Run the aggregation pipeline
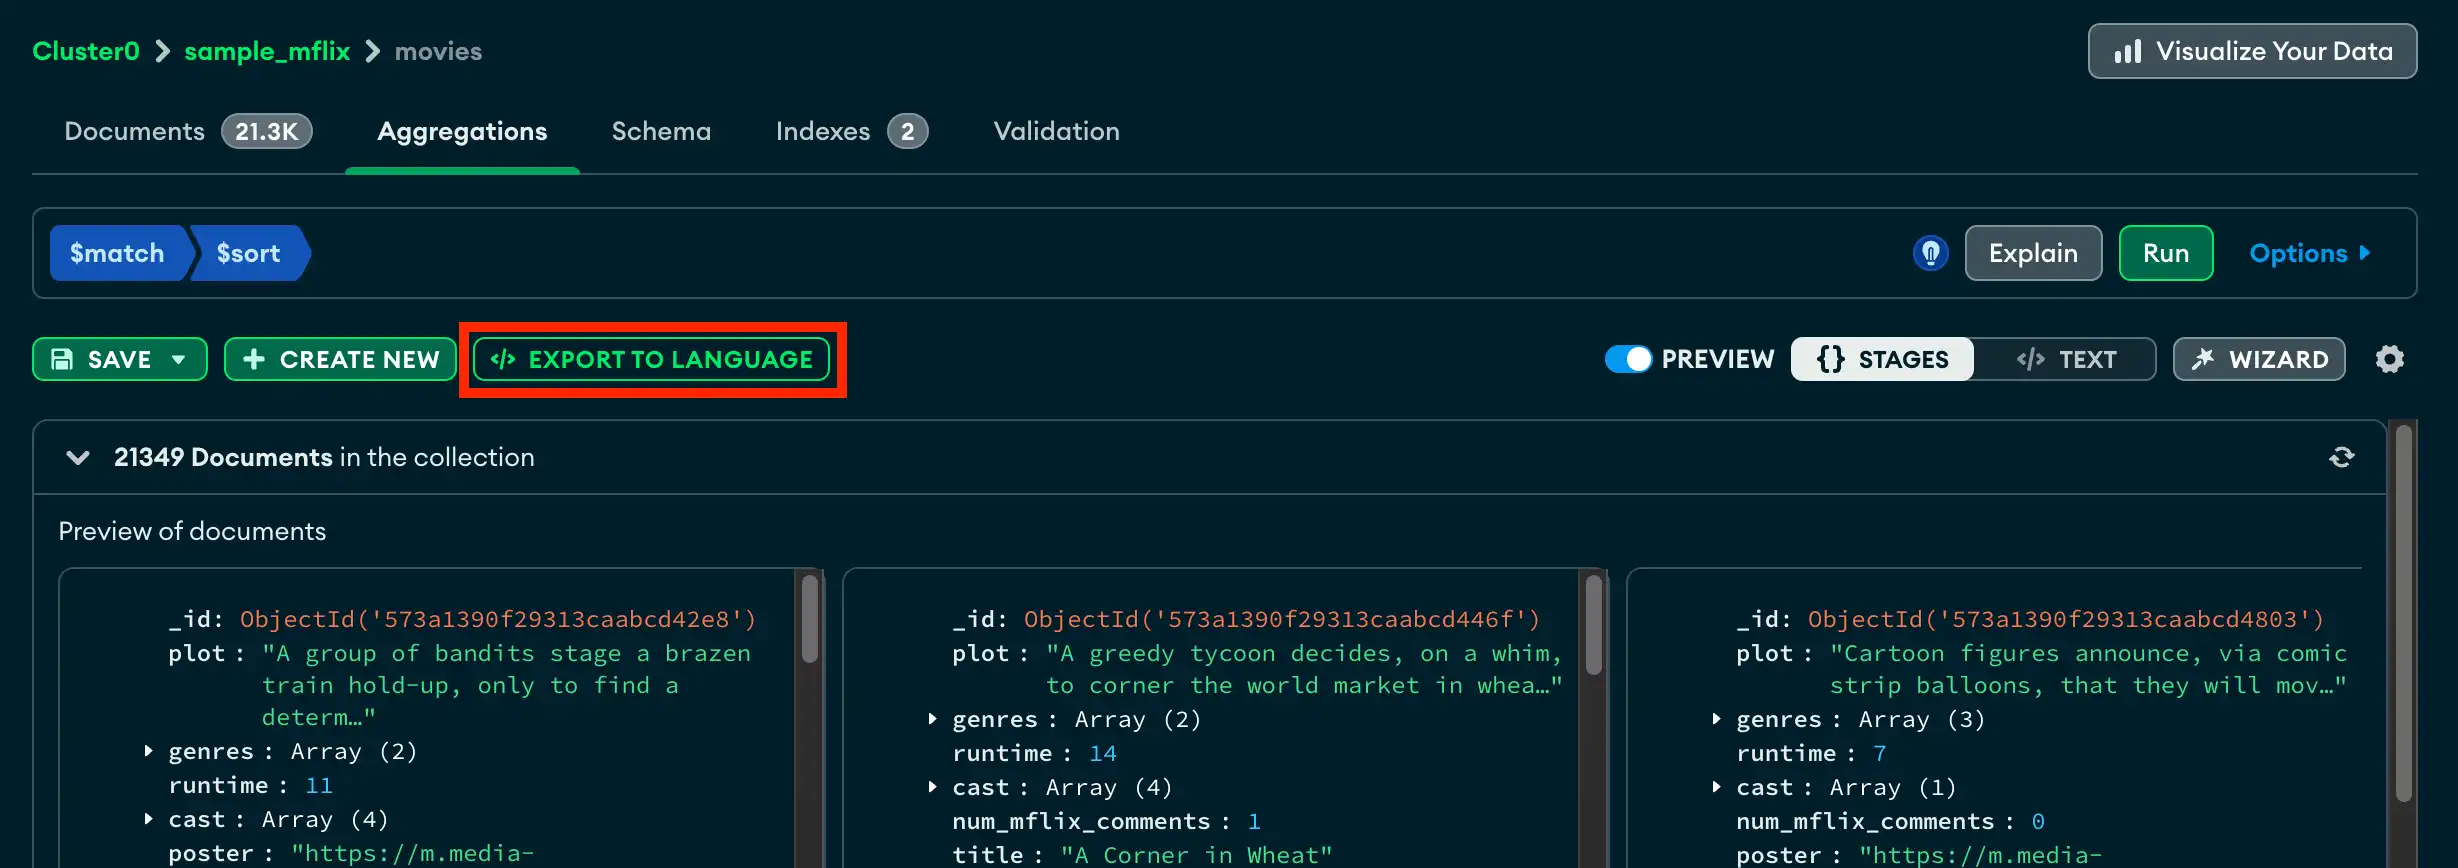 [x=2165, y=253]
